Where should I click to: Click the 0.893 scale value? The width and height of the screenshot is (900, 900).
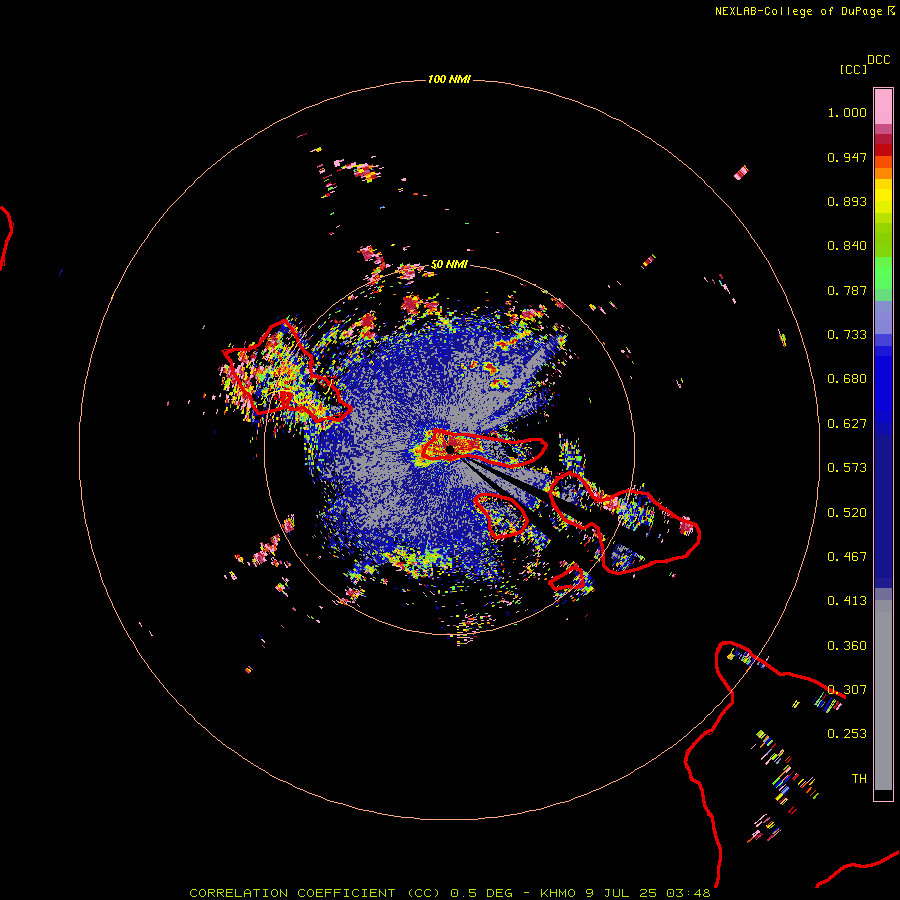pyautogui.click(x=847, y=201)
